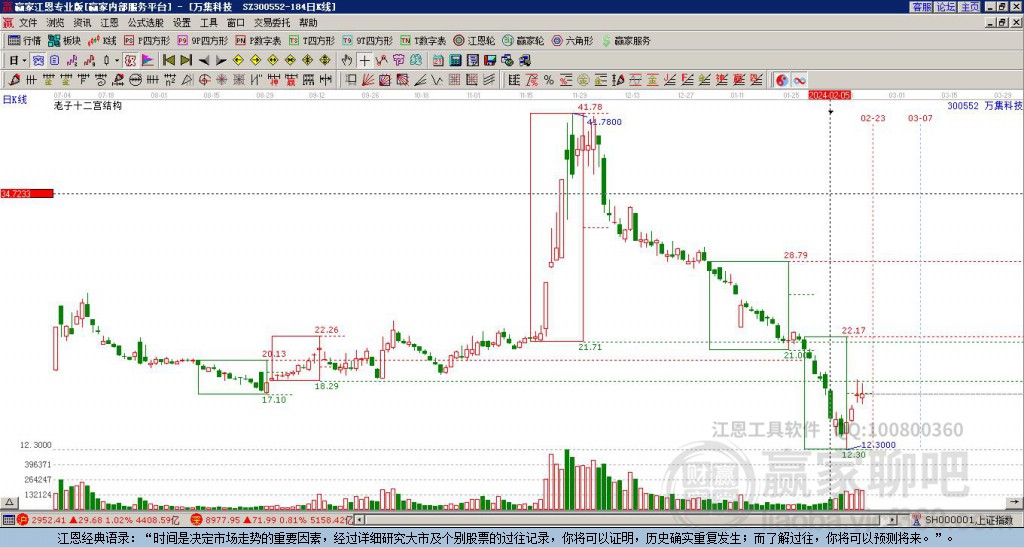The height and width of the screenshot is (548, 1024).
Task: Click the 41.78 peak price label
Action: (590, 107)
